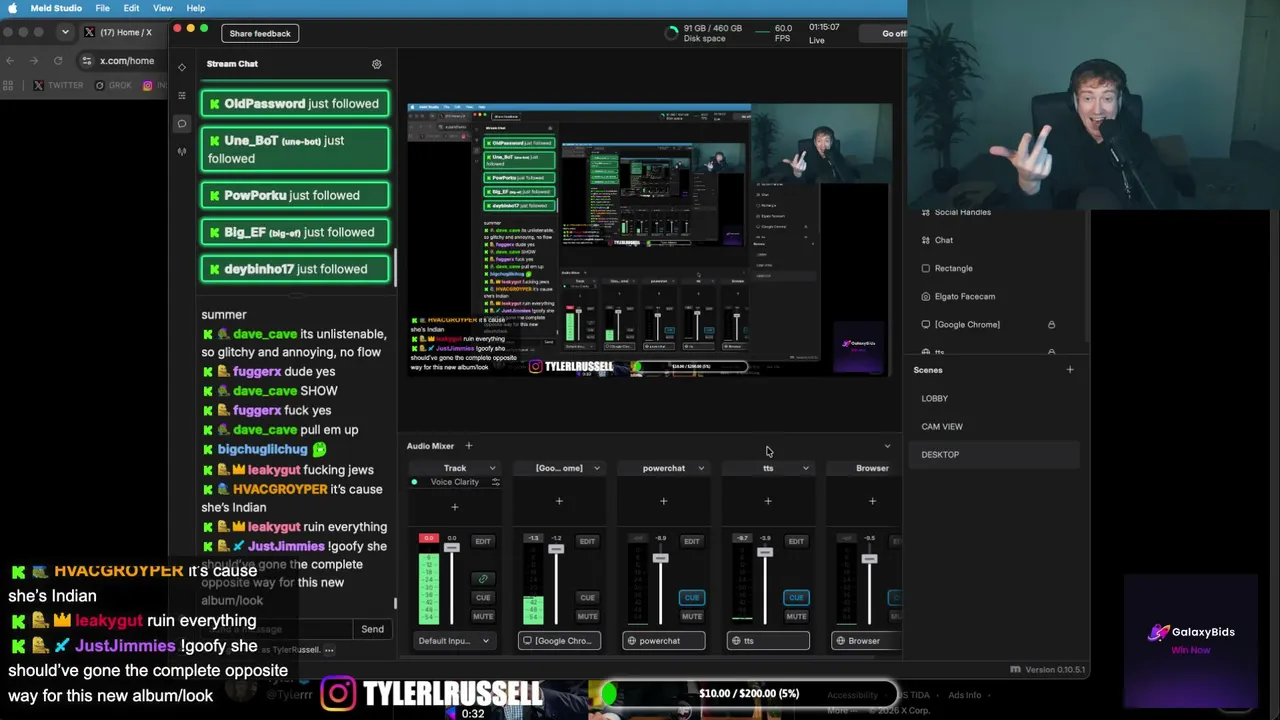1280x720 pixels.
Task: Open the View menu
Action: pyautogui.click(x=162, y=8)
